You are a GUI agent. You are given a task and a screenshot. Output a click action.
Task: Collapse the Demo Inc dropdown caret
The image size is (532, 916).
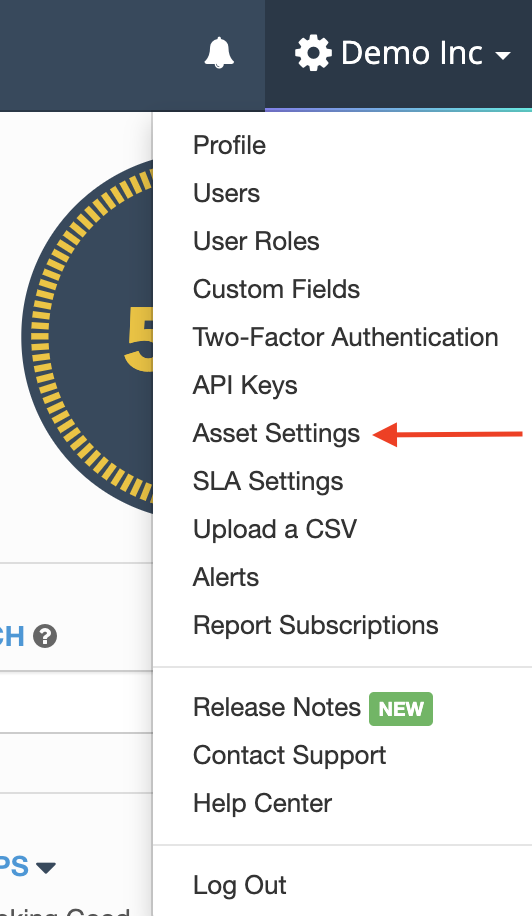click(503, 55)
